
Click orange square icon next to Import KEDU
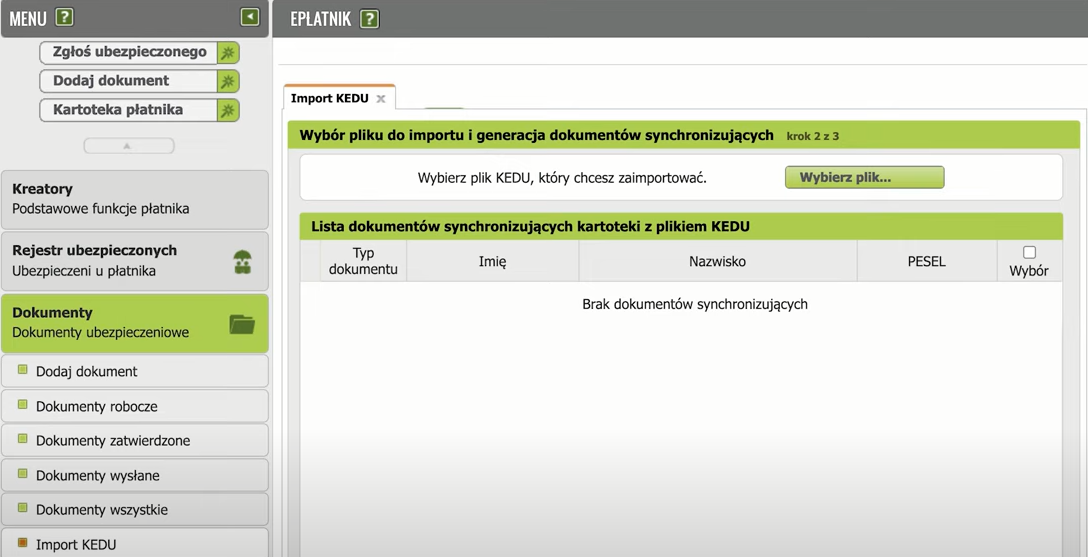coord(22,542)
